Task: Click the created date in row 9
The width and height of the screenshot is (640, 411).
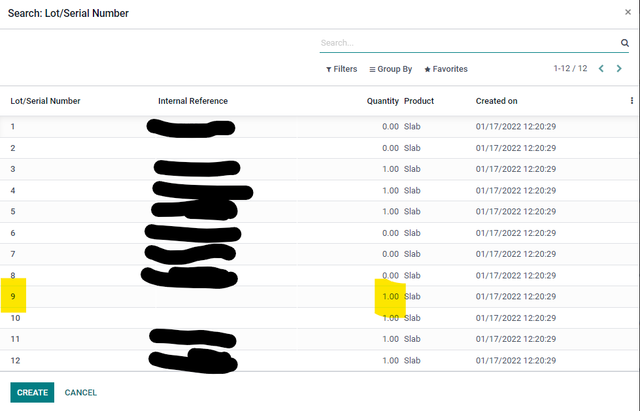Action: [516, 296]
